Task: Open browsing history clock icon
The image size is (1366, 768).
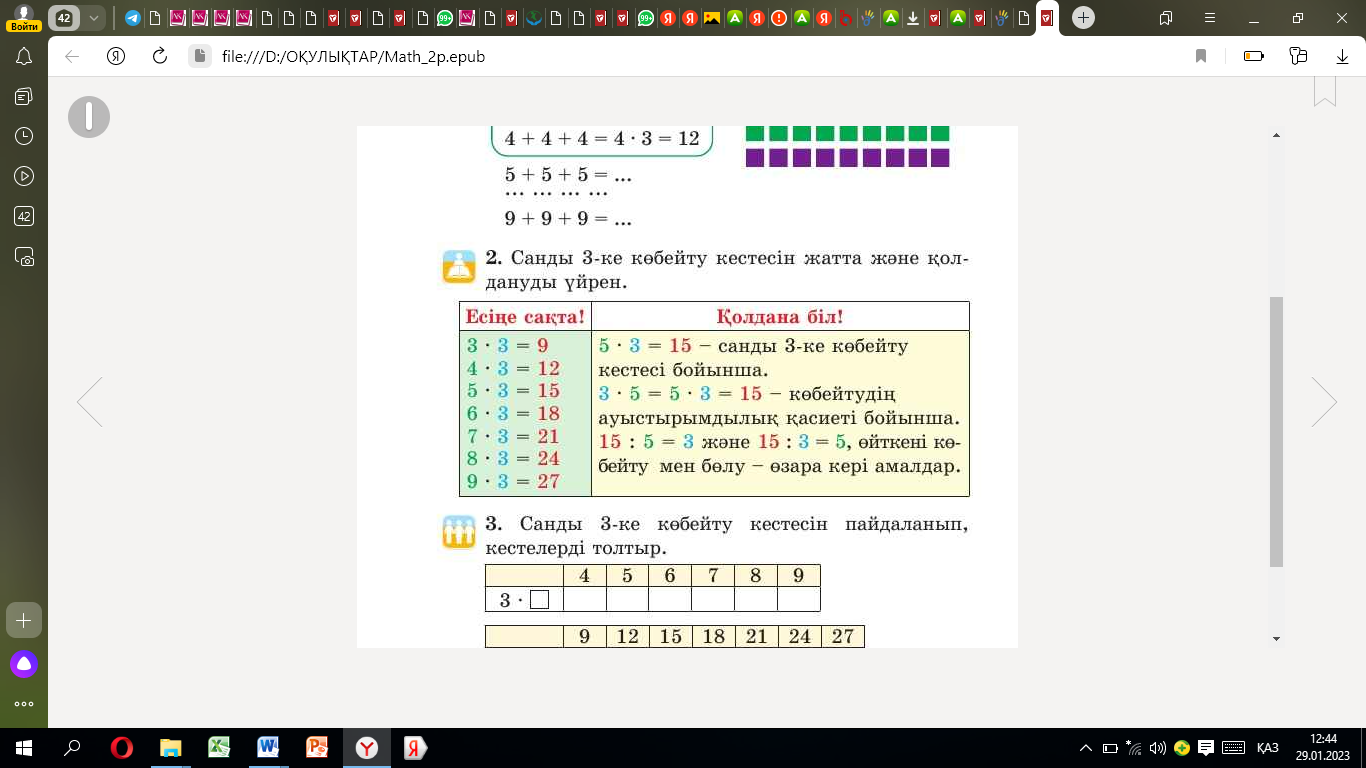Action: 24,136
